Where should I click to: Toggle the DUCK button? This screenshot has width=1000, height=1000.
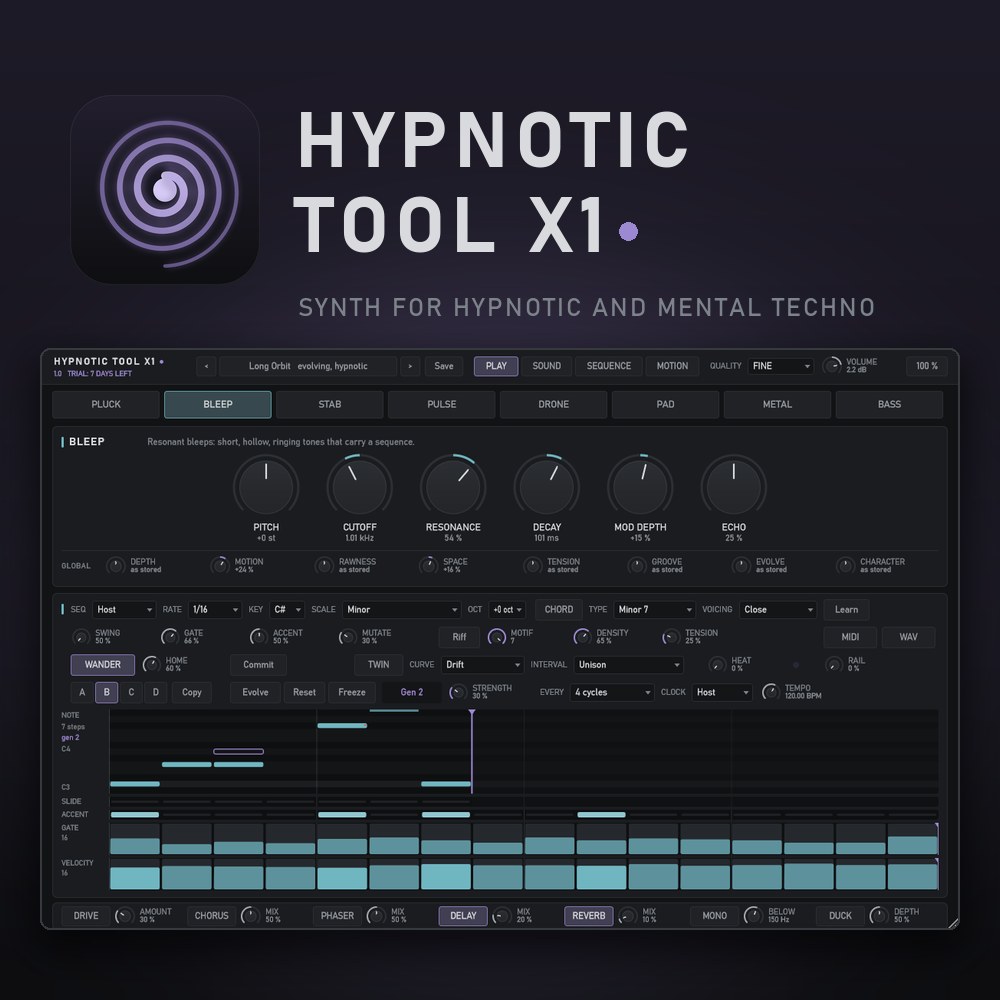tap(840, 916)
